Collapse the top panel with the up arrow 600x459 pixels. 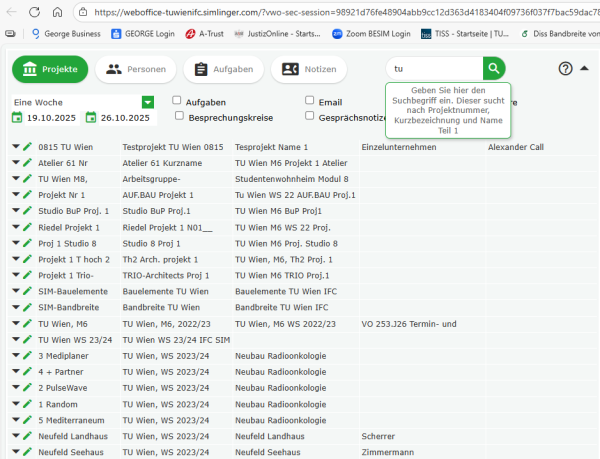pos(585,68)
